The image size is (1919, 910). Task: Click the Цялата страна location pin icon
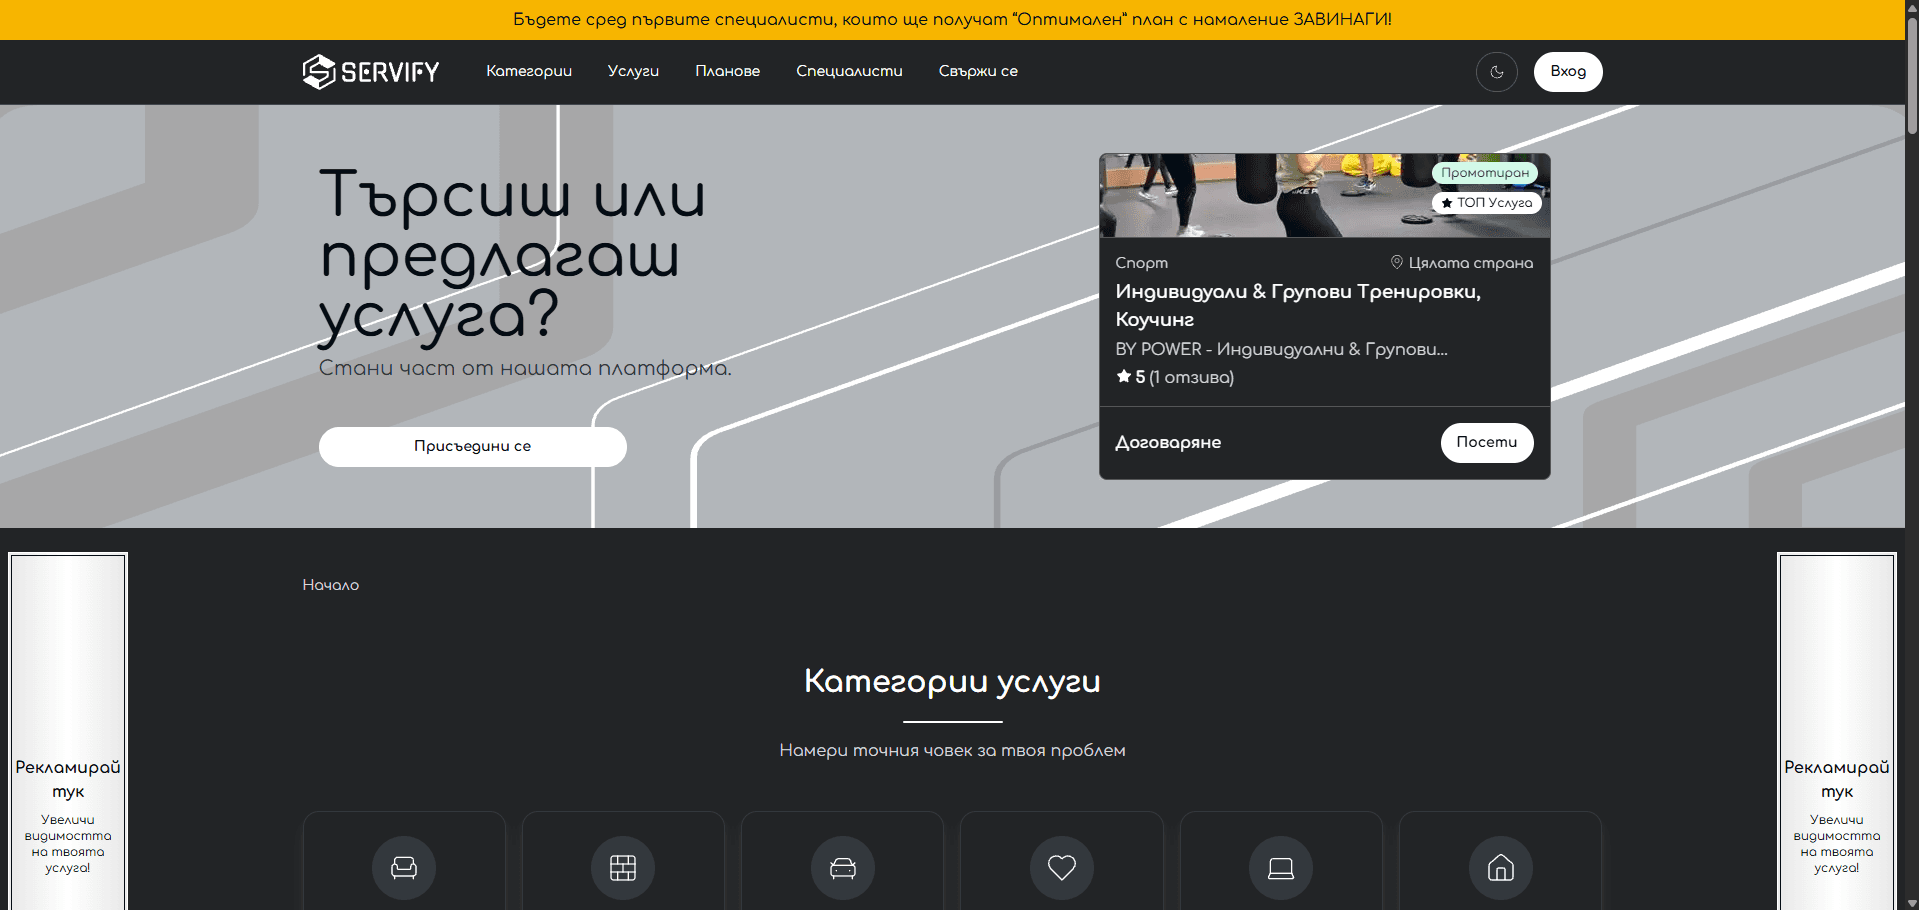pyautogui.click(x=1397, y=262)
